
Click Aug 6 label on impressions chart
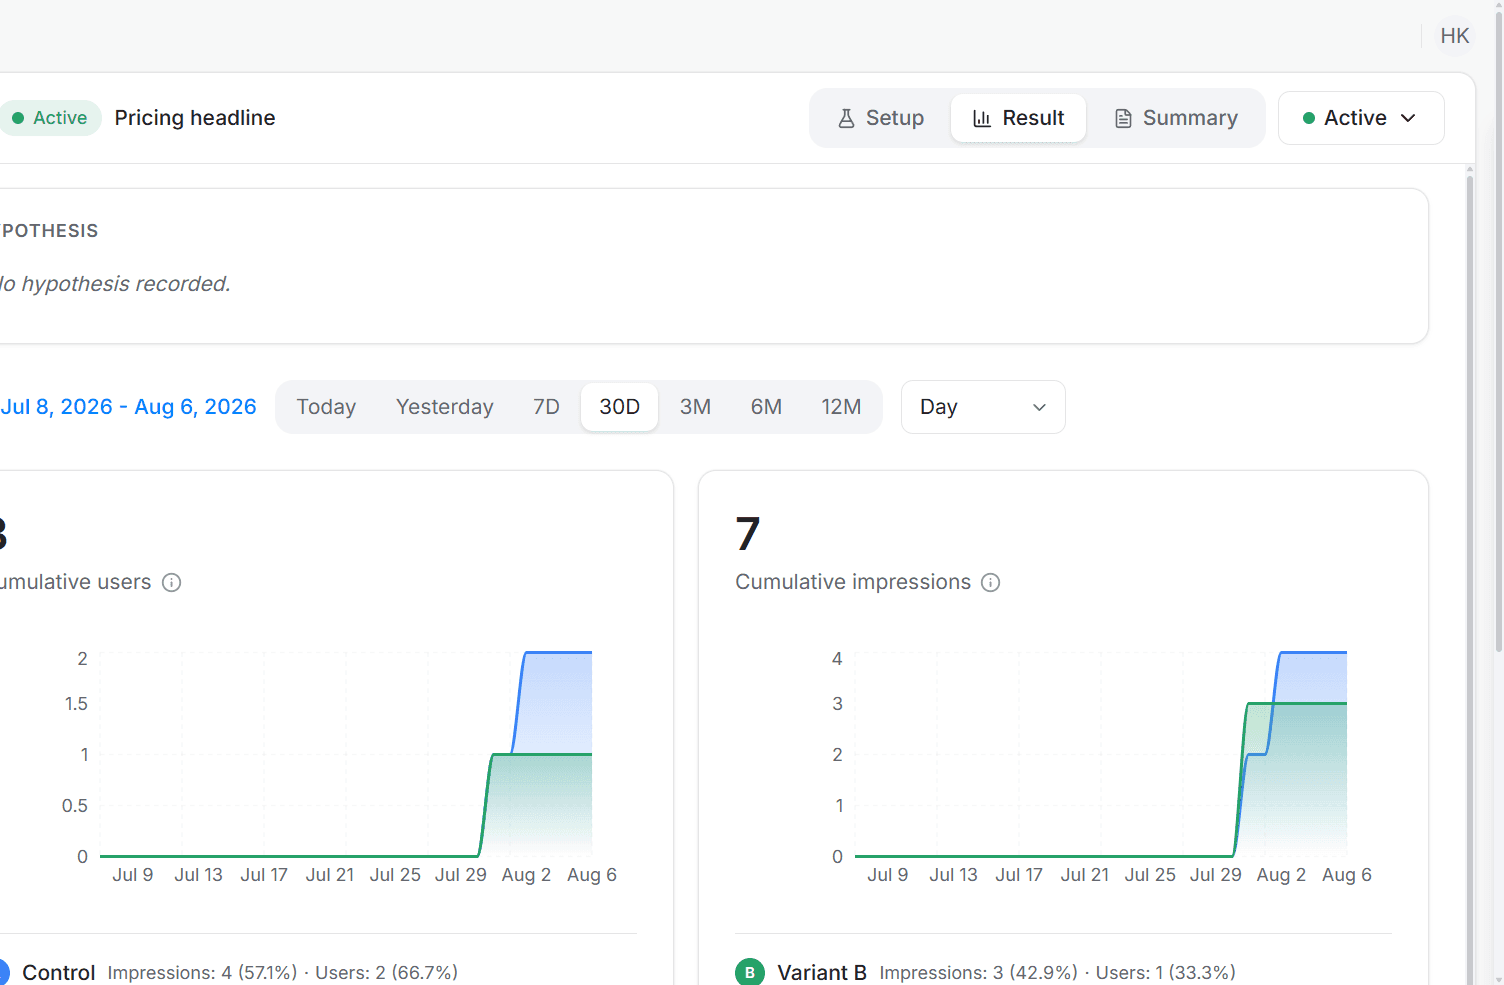point(1346,875)
